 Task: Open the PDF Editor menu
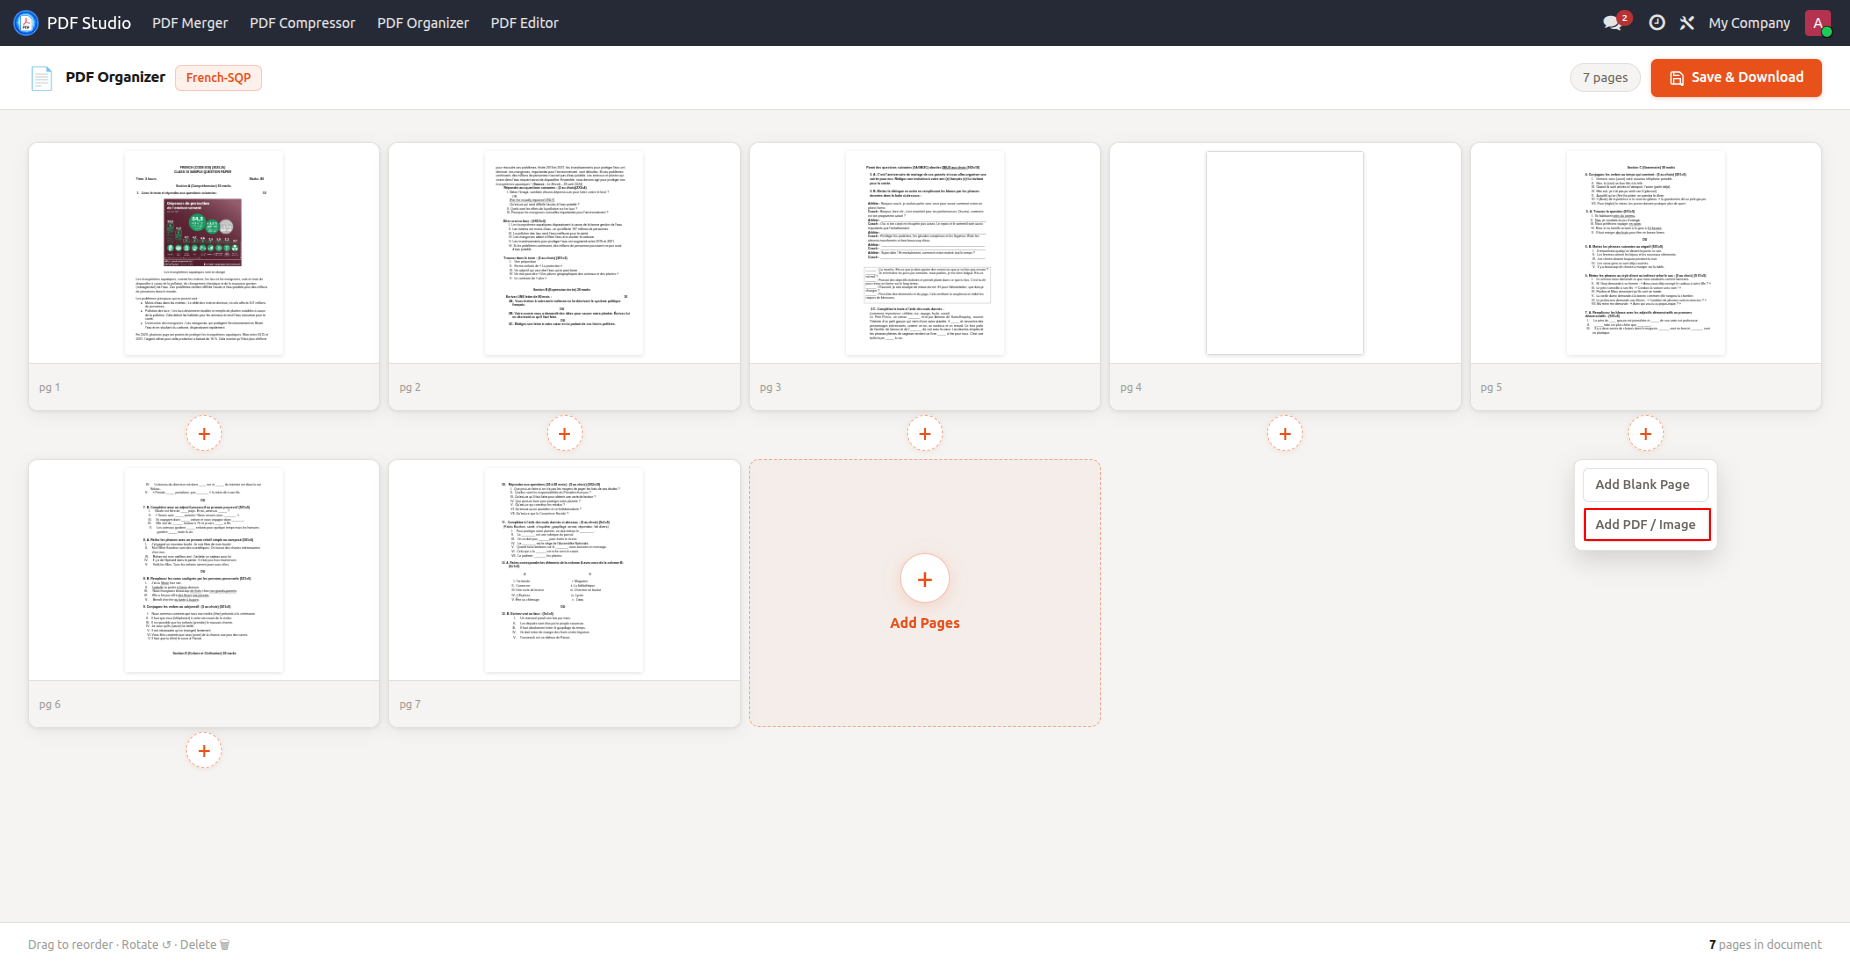pyautogui.click(x=524, y=23)
